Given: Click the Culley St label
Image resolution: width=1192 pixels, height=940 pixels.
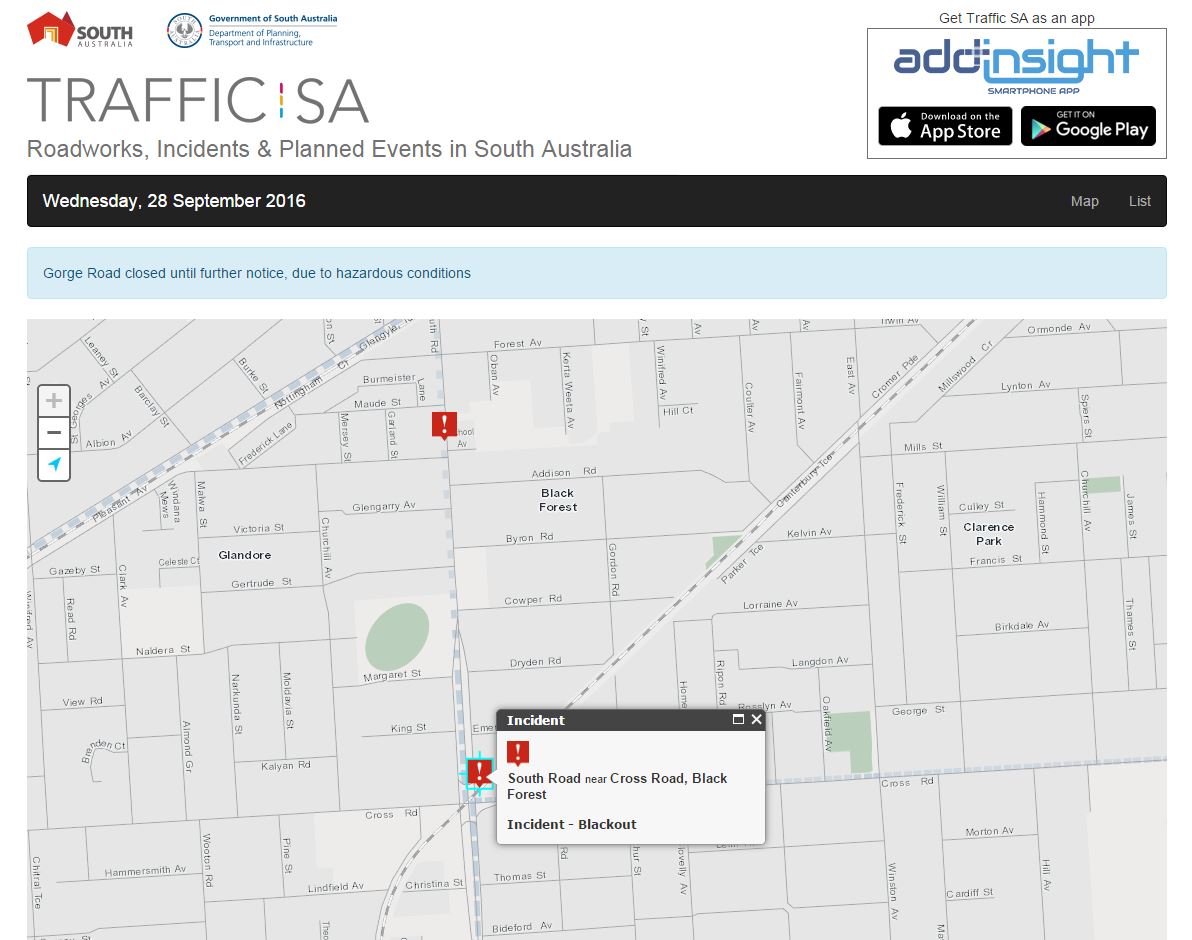Looking at the screenshot, I should coord(981,506).
